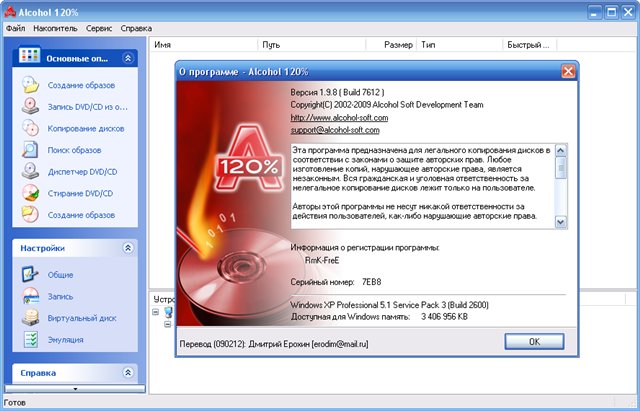Launch the Поиск образов icon

pos(30,150)
